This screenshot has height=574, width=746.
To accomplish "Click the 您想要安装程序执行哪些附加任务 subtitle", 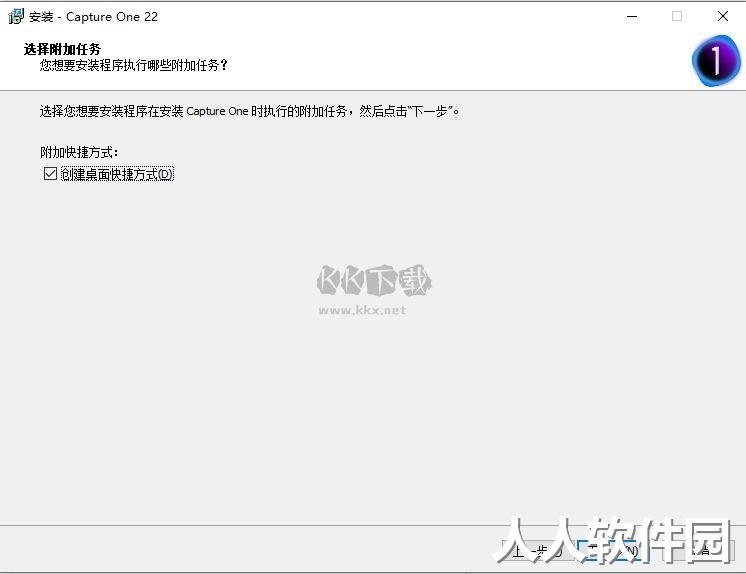I will [134, 65].
